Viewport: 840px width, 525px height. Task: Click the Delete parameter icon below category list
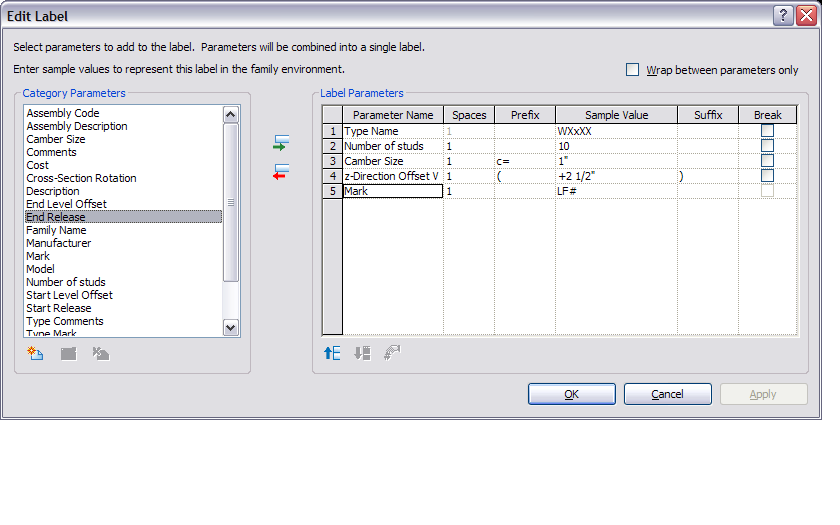[x=101, y=354]
